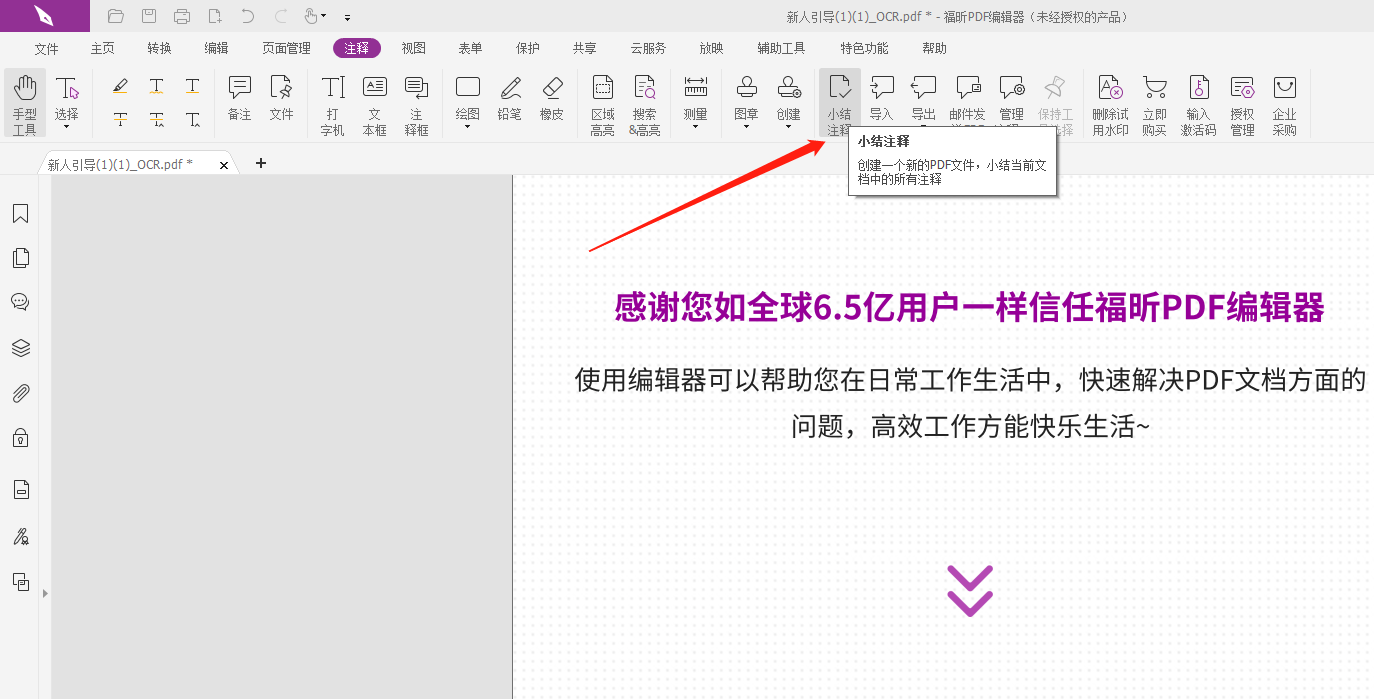Viewport: 1374px width, 699px height.
Task: Open the Attachments paperclip panel
Action: [x=20, y=392]
